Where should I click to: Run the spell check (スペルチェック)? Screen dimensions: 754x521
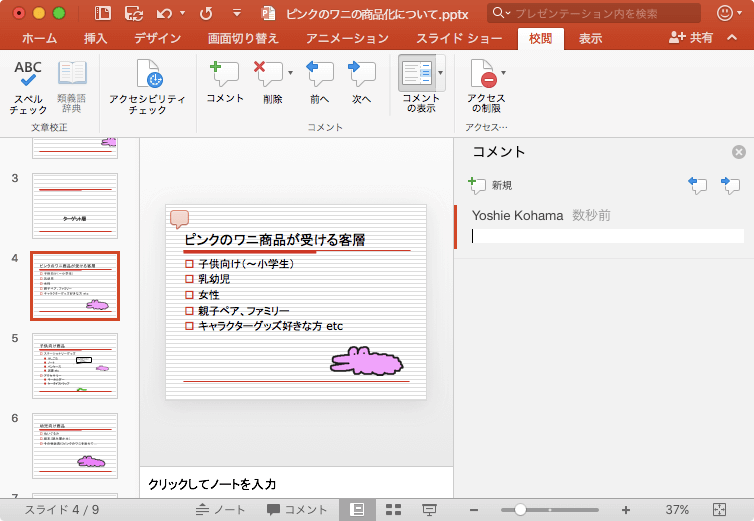click(28, 87)
